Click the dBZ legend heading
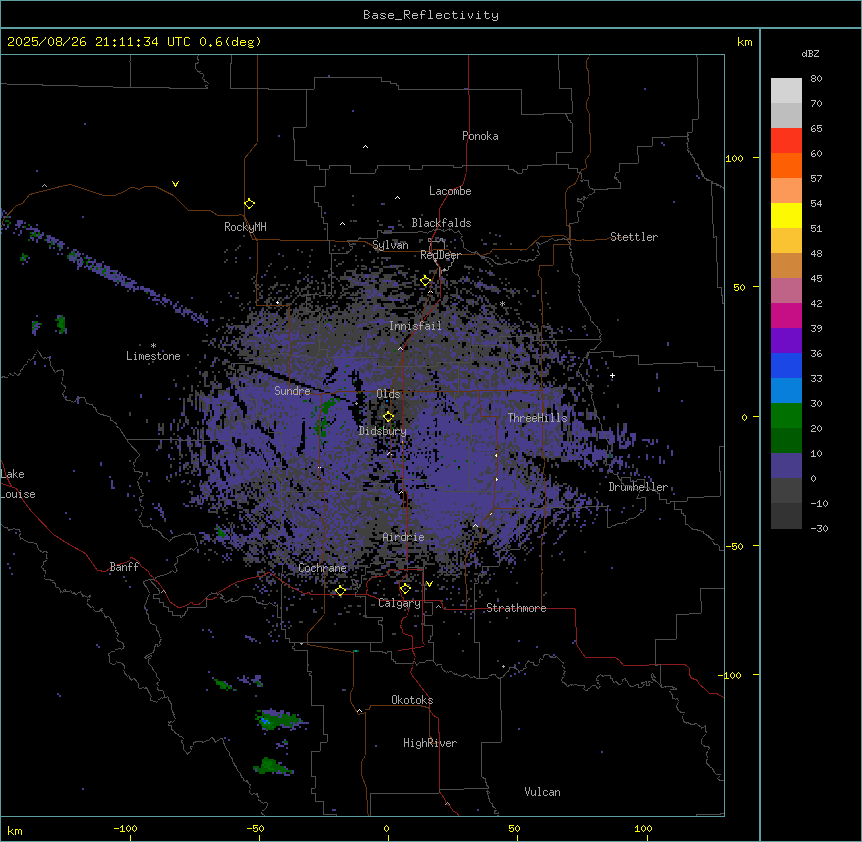Image resolution: width=862 pixels, height=842 pixels. (x=810, y=54)
